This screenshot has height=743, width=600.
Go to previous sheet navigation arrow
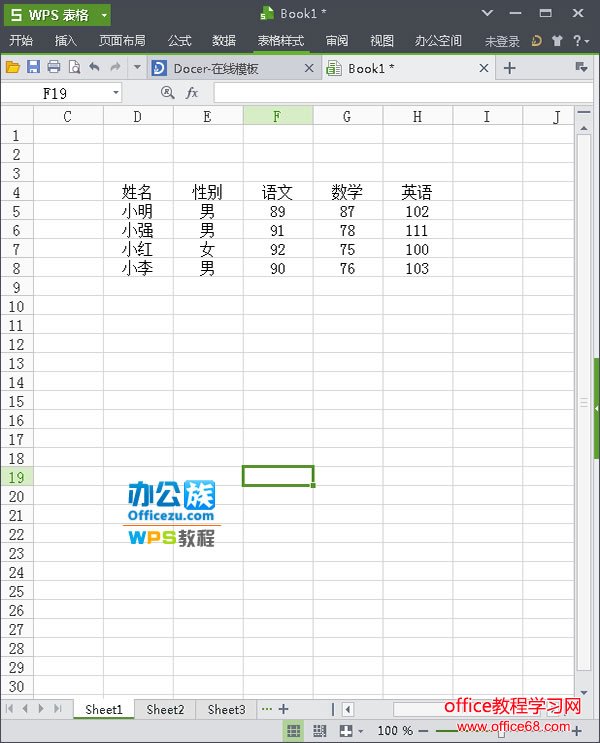click(x=25, y=708)
